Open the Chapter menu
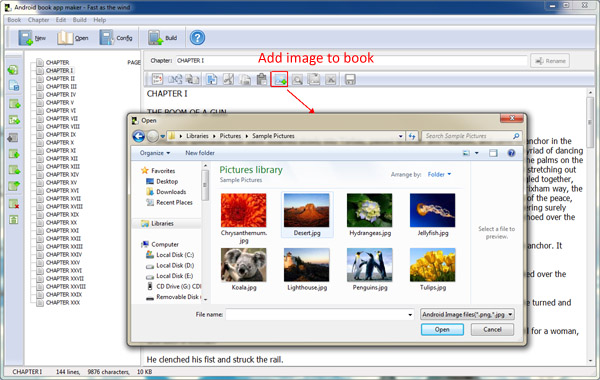 click(38, 20)
